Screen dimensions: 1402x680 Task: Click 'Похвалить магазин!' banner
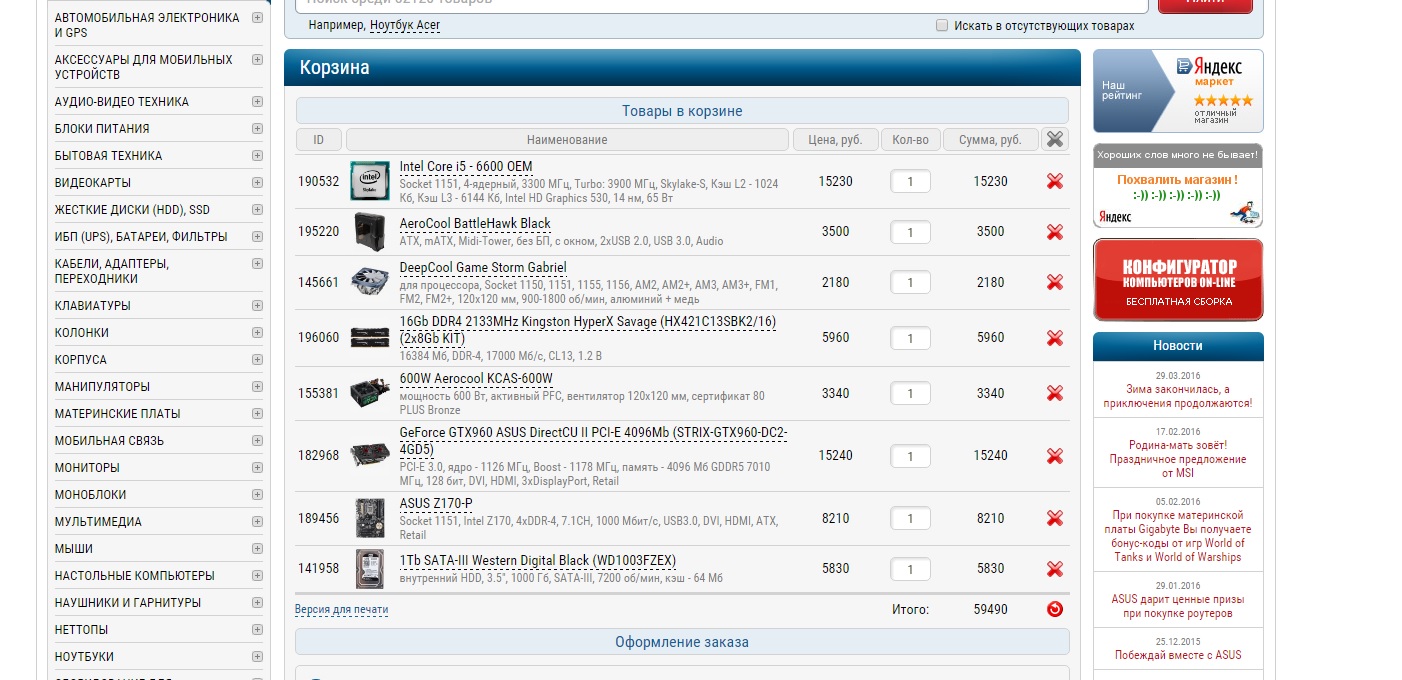click(x=1178, y=186)
